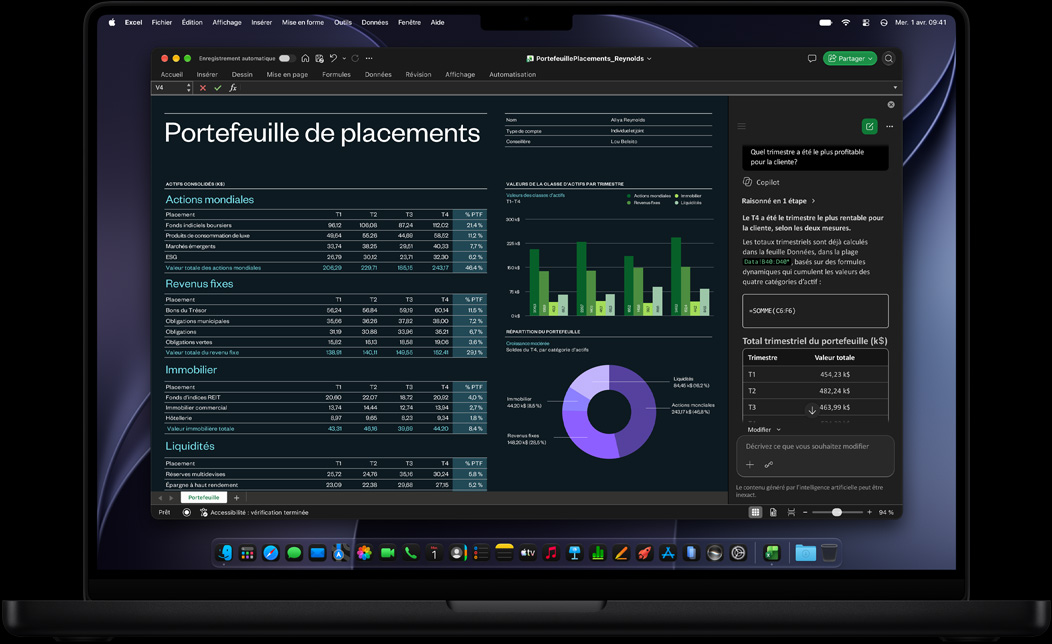1052x644 pixels.
Task: Click 'Accessibilité : vérification terminée' status
Action: point(254,513)
